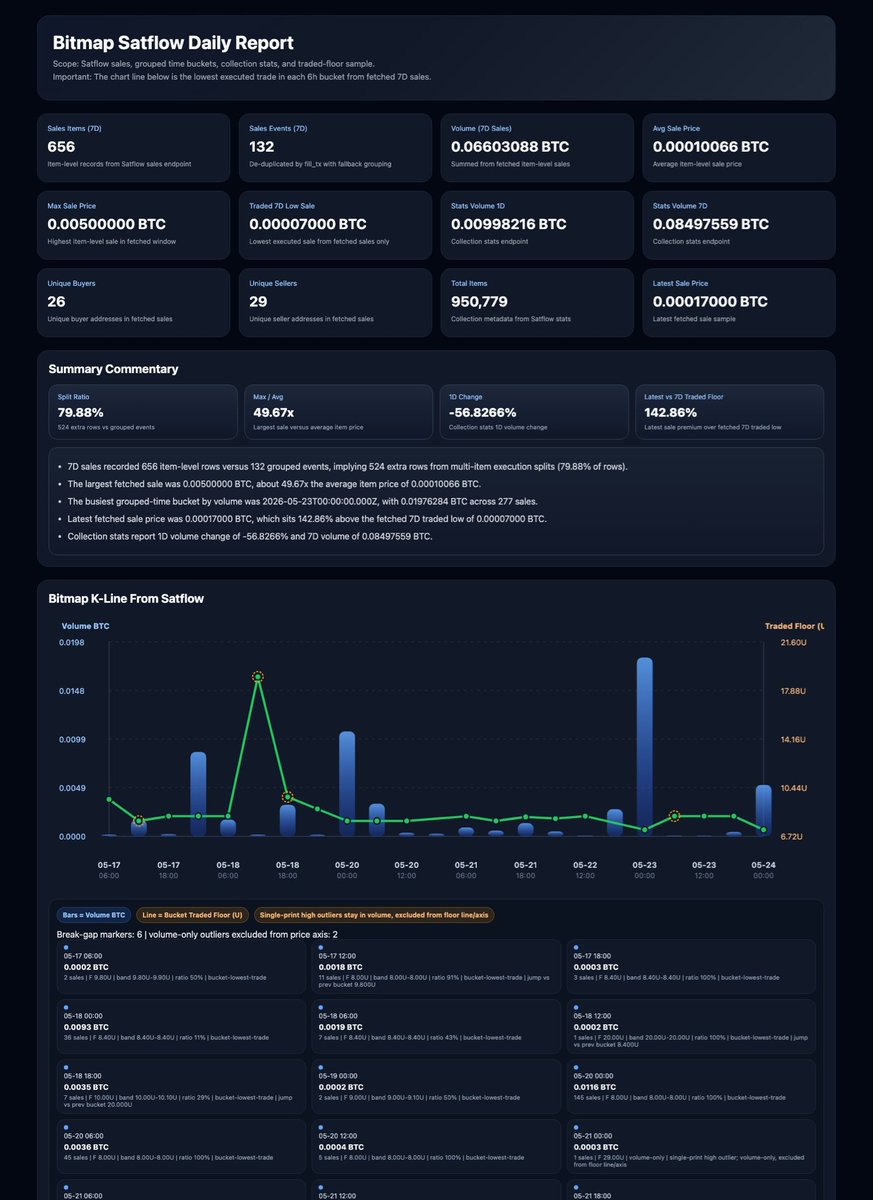
Task: Click the 21.60U right axis tick label
Action: [x=792, y=642]
